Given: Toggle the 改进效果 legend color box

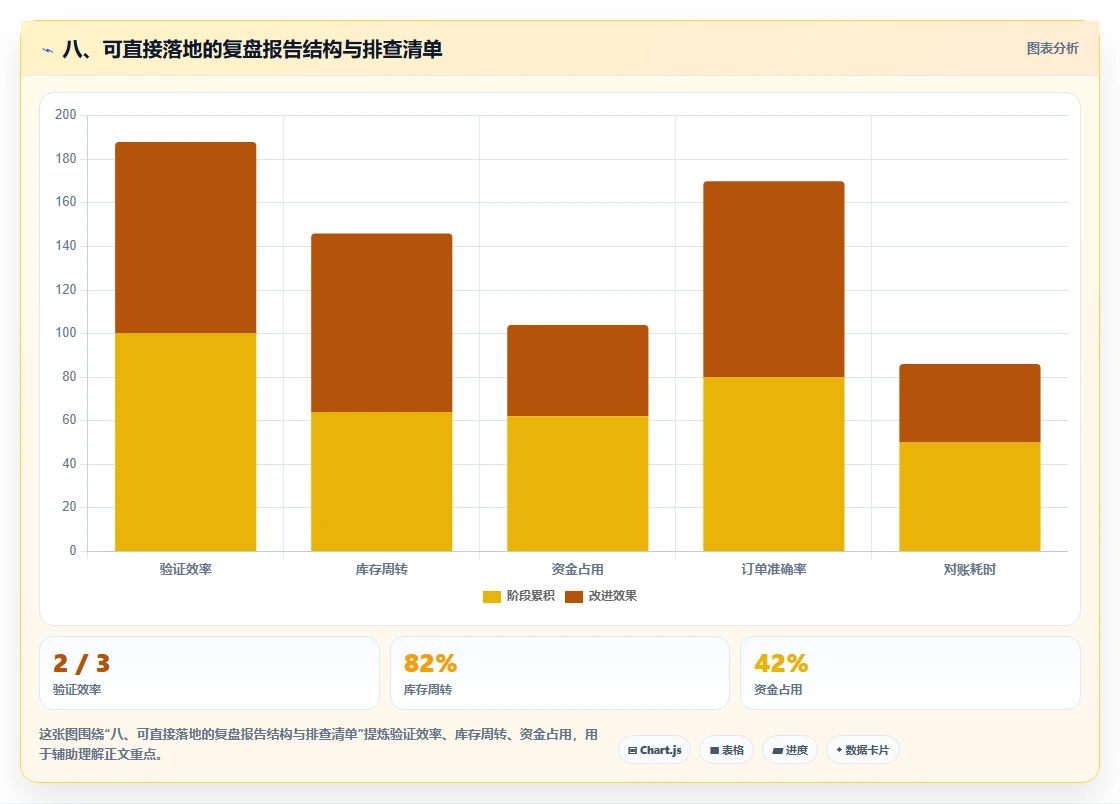Looking at the screenshot, I should [x=574, y=596].
